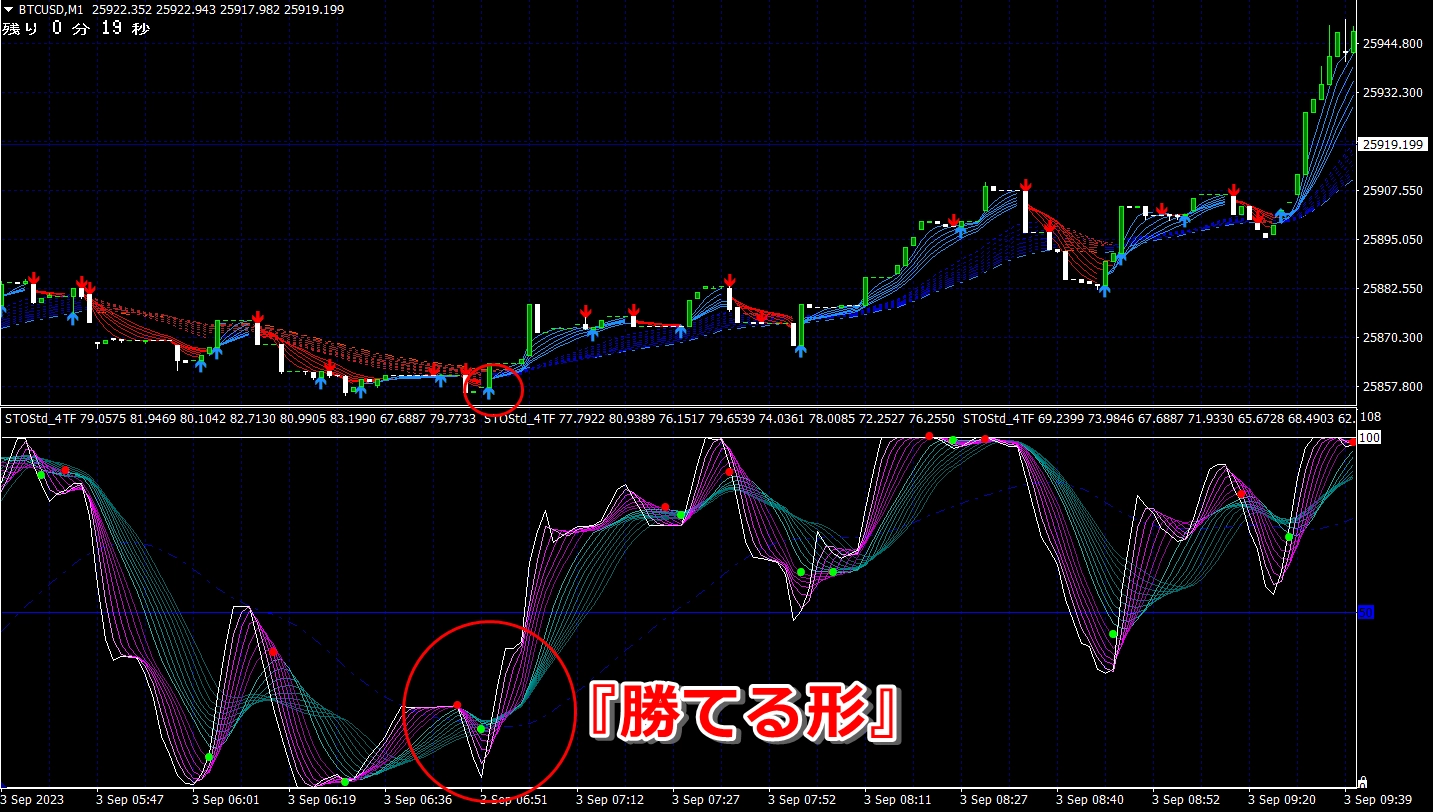
Task: Click the green dot inside the large red circle
Action: [481, 729]
